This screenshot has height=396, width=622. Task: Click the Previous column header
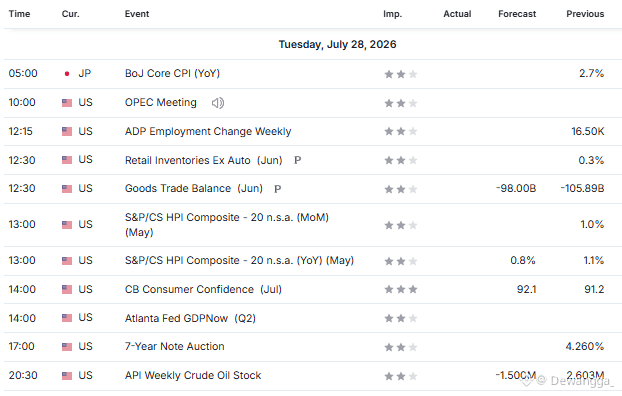tap(585, 14)
